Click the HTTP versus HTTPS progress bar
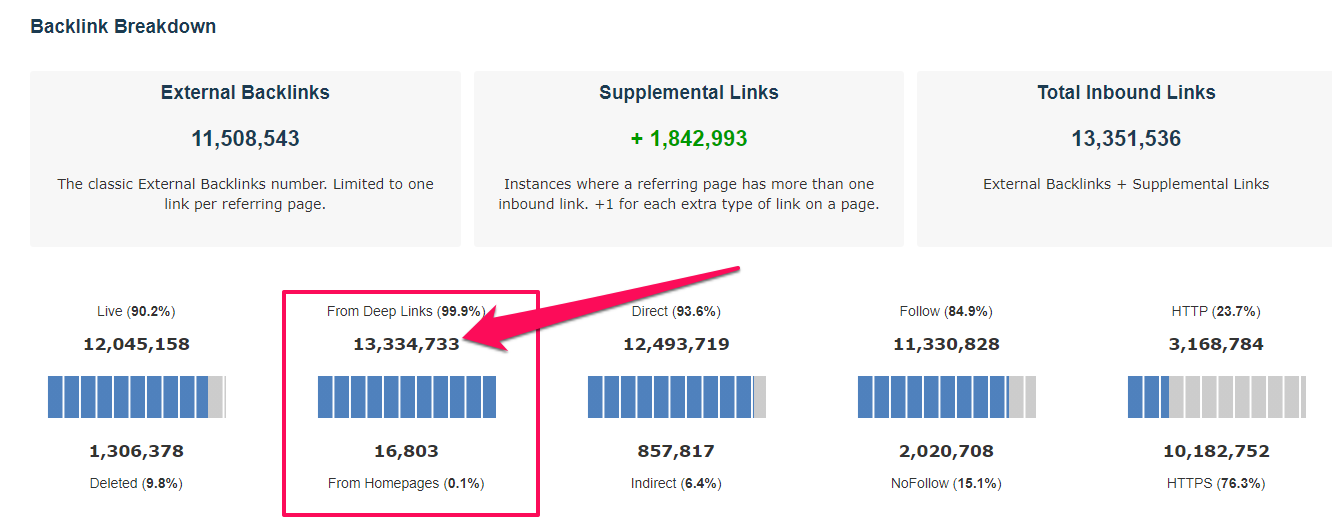 [1216, 397]
